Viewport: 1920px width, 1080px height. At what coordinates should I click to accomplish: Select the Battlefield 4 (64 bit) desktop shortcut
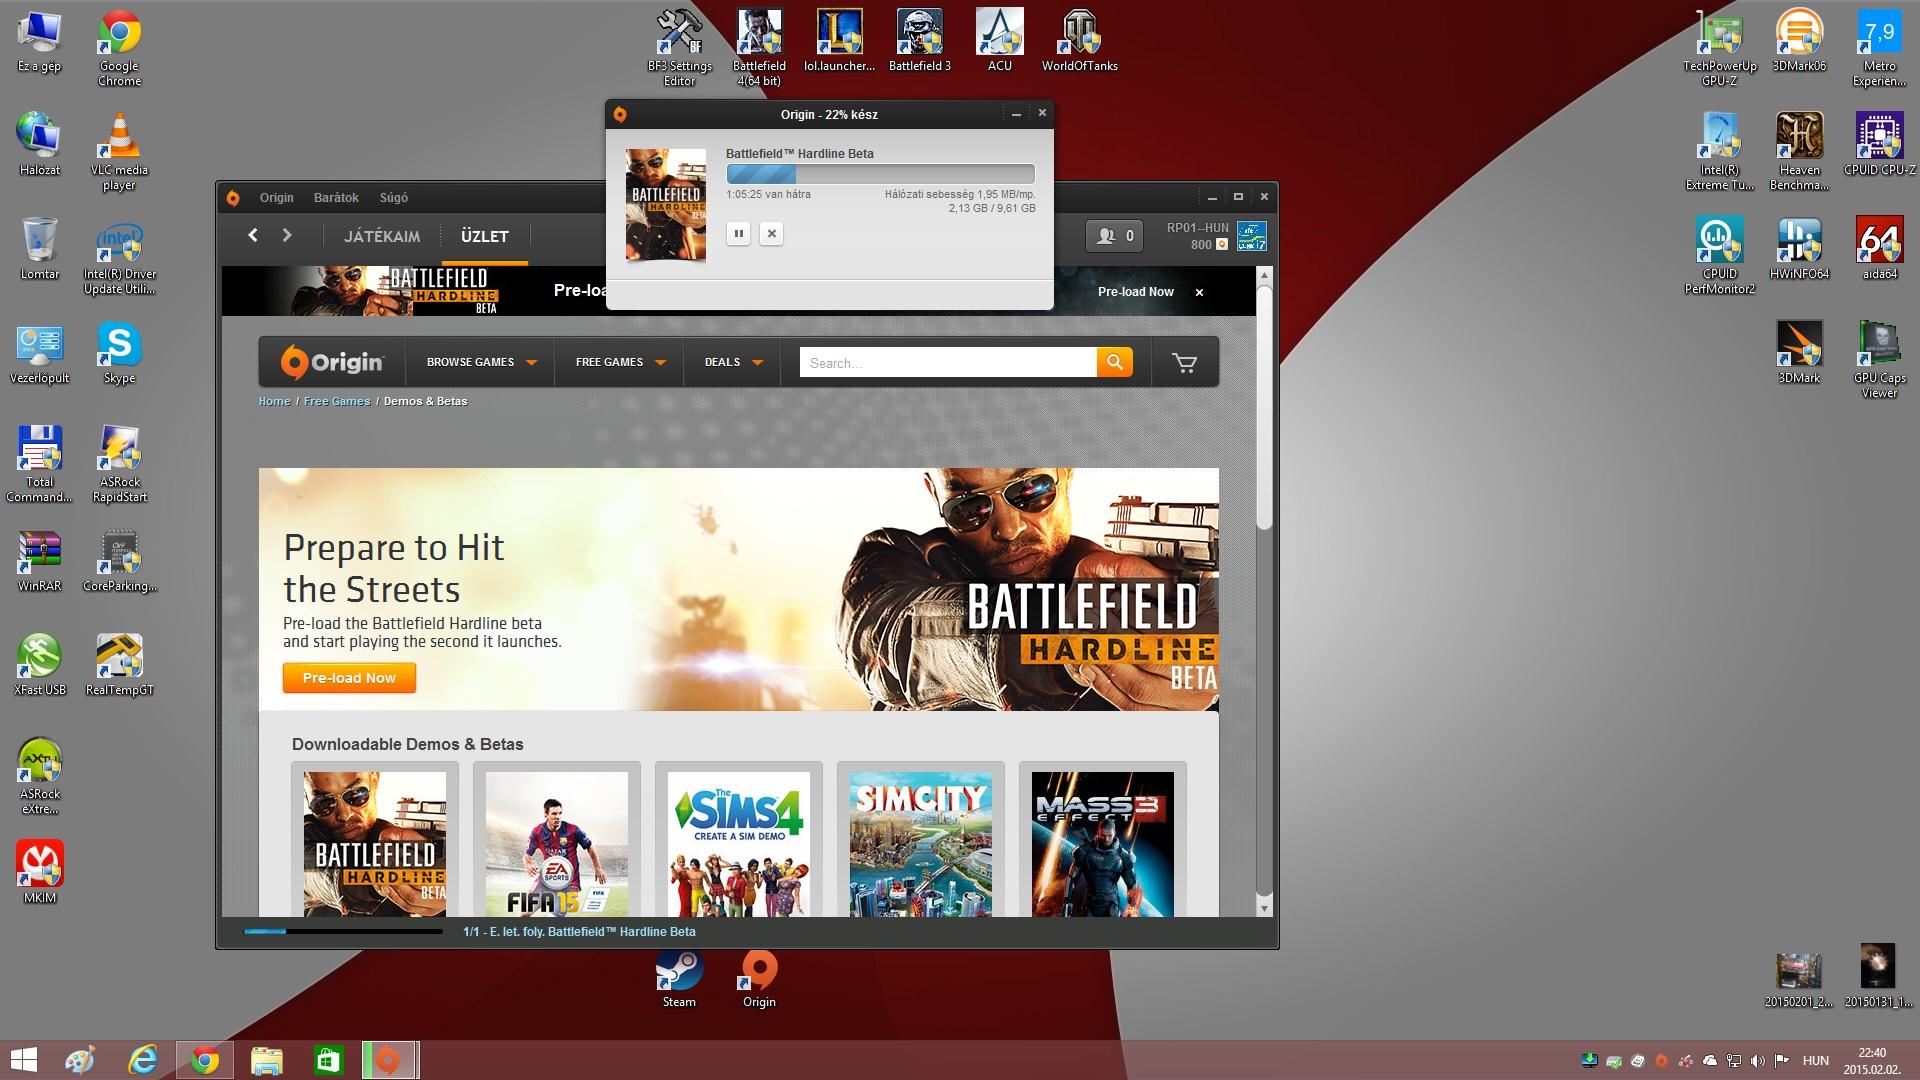759,48
